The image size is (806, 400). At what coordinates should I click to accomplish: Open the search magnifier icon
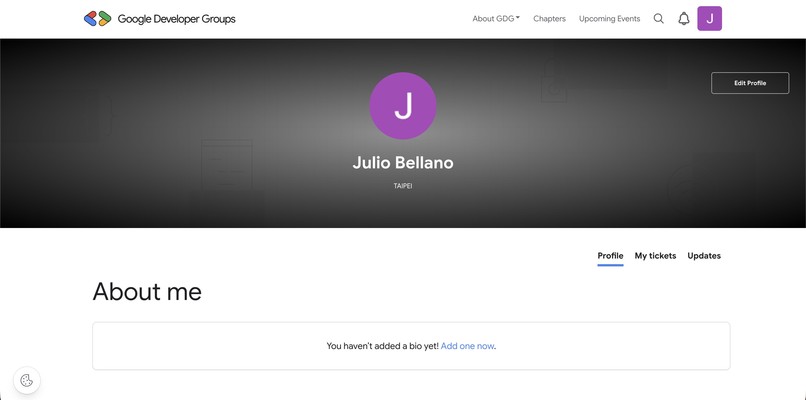[x=658, y=19]
